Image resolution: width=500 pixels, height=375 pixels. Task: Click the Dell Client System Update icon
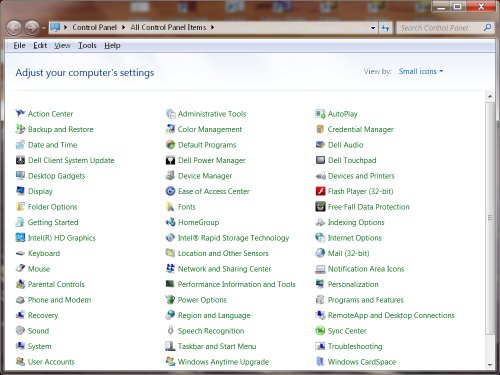pos(20,160)
